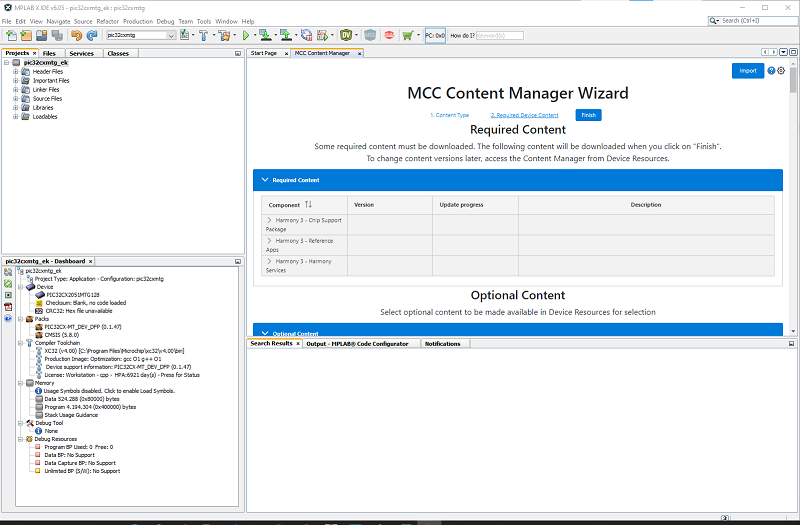
Task: Open the File menu
Action: tap(6, 21)
